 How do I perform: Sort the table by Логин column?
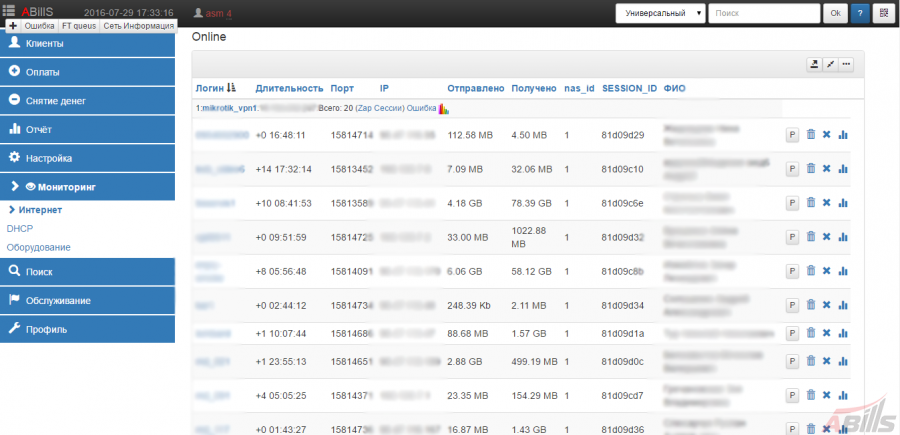216,88
